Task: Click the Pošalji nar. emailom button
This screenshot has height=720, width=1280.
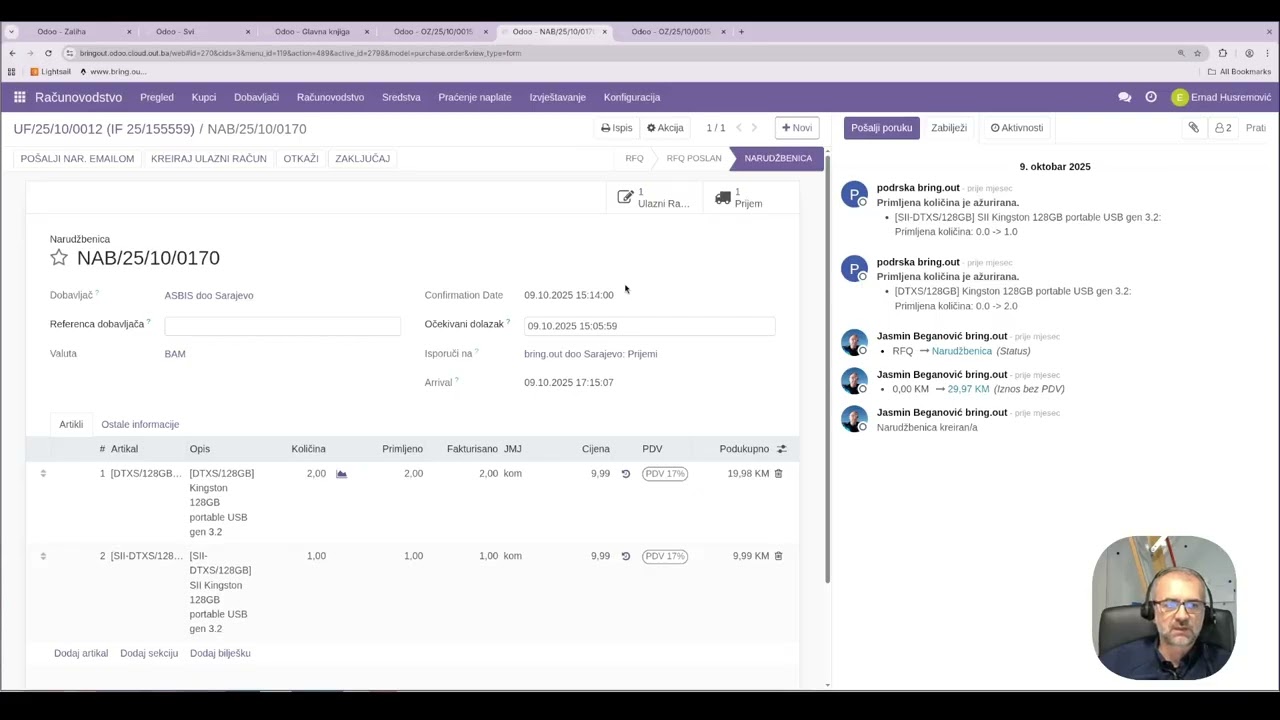Action: [x=77, y=158]
